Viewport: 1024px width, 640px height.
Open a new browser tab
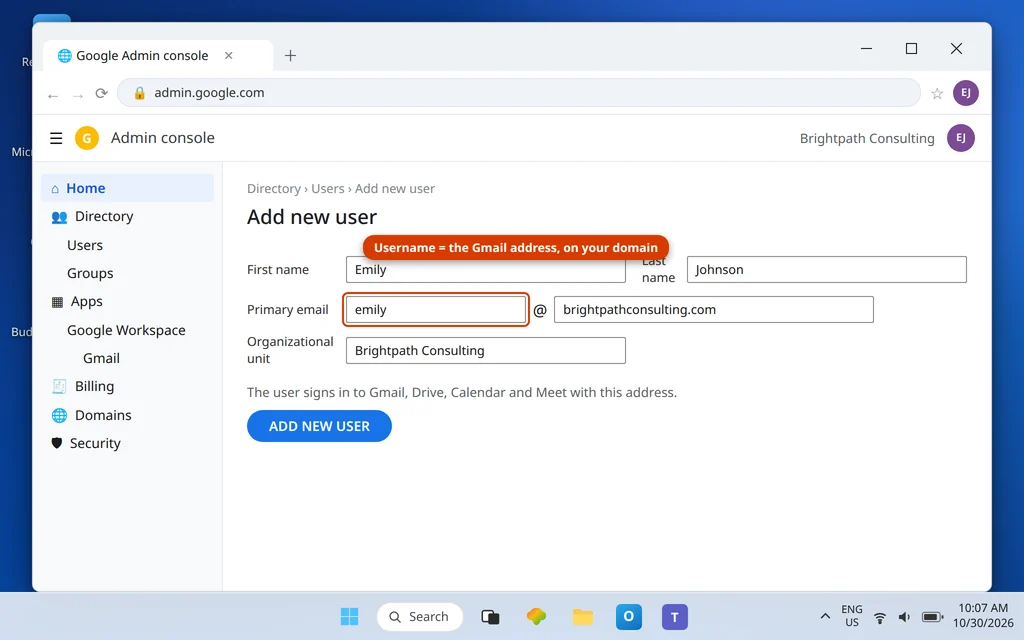(x=291, y=56)
